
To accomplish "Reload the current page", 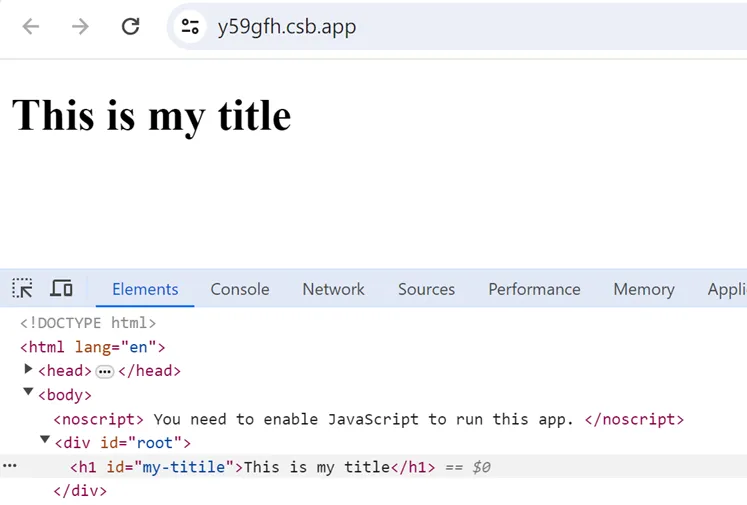I will 130,27.
